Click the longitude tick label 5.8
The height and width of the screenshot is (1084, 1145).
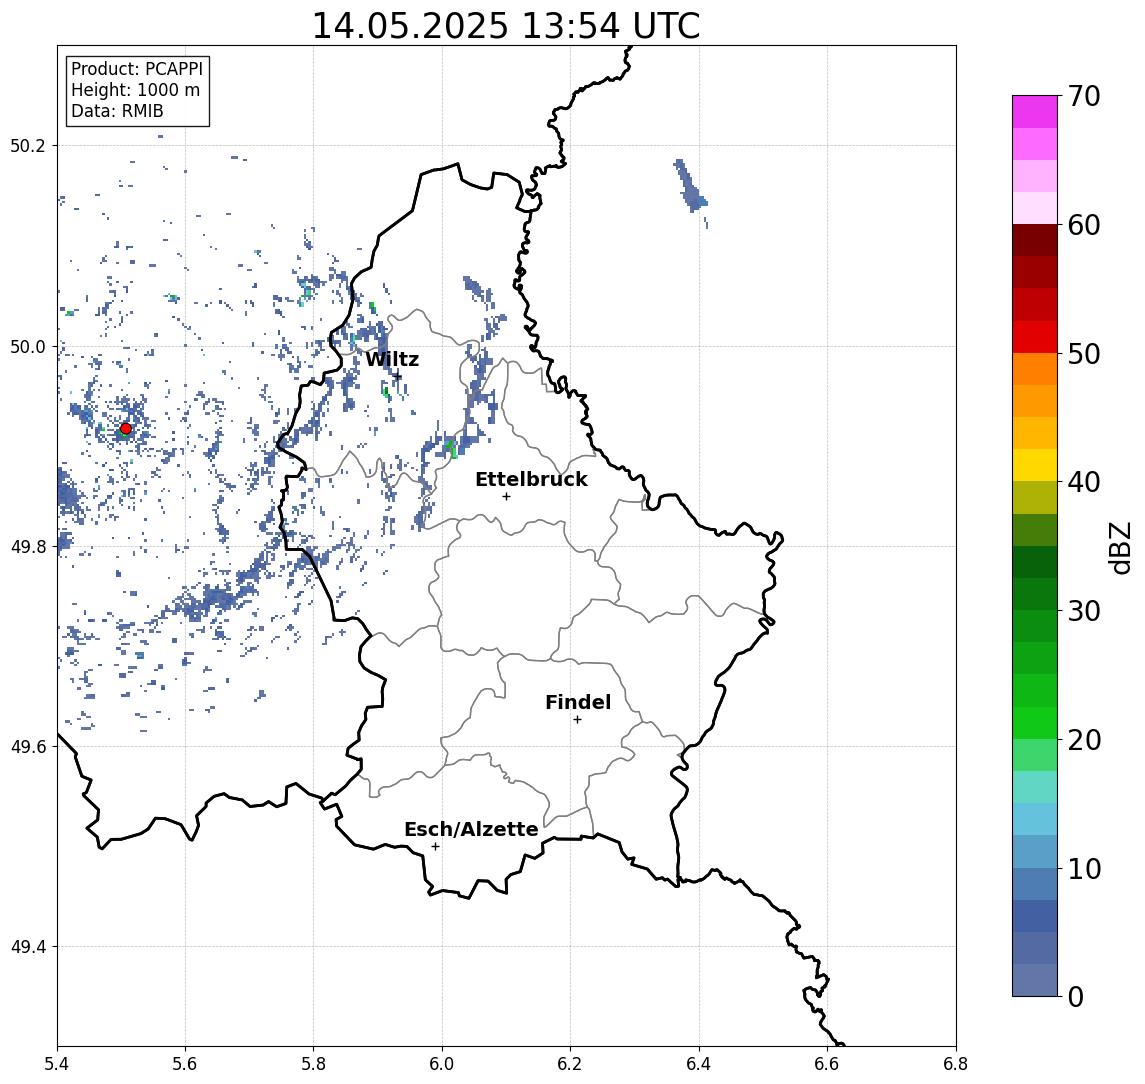point(313,1064)
